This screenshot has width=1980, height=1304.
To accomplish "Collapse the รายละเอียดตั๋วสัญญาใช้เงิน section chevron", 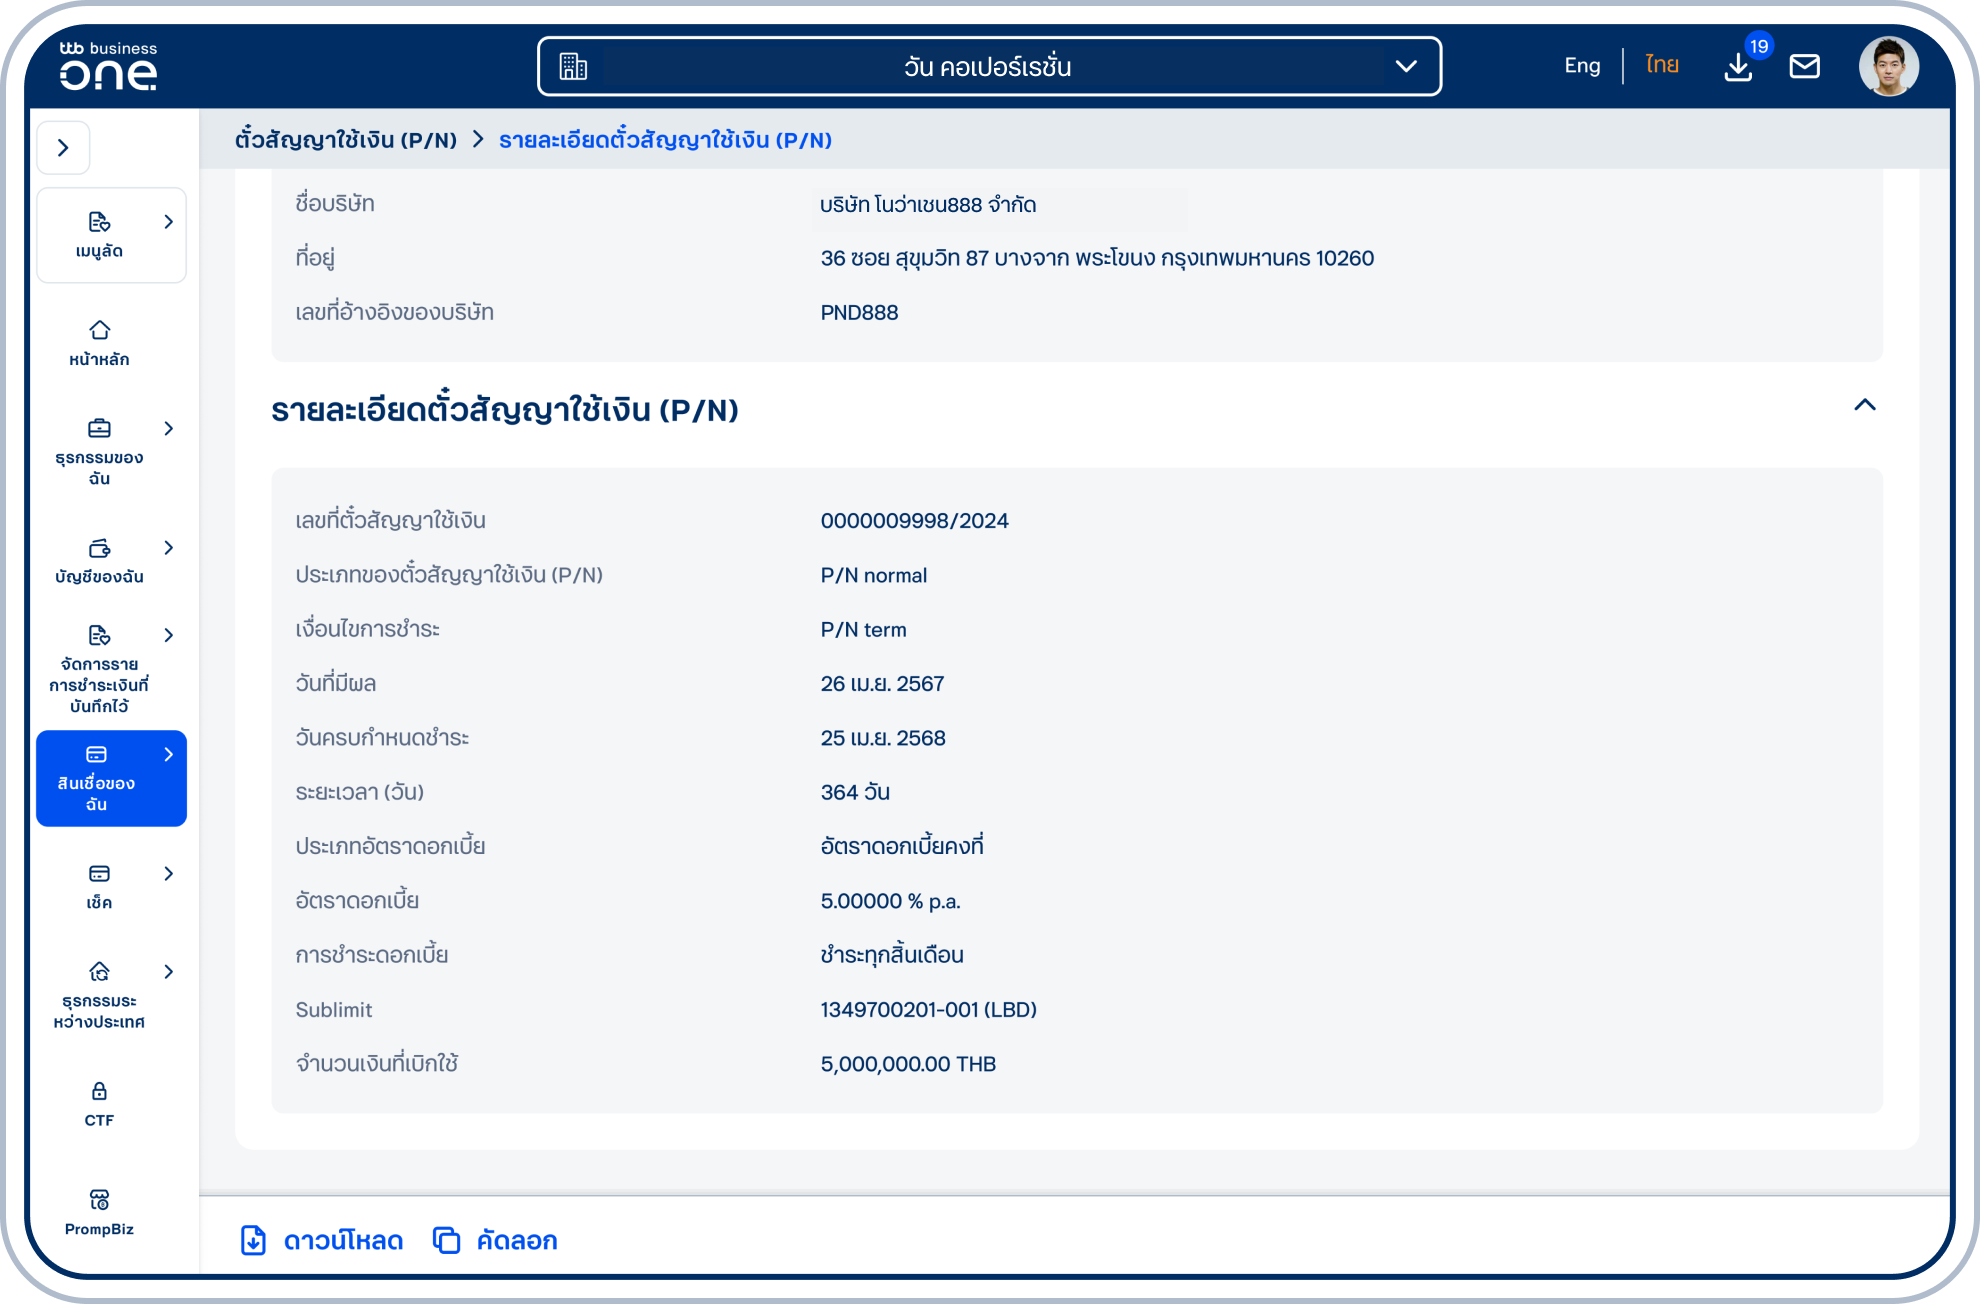I will click(x=1864, y=406).
